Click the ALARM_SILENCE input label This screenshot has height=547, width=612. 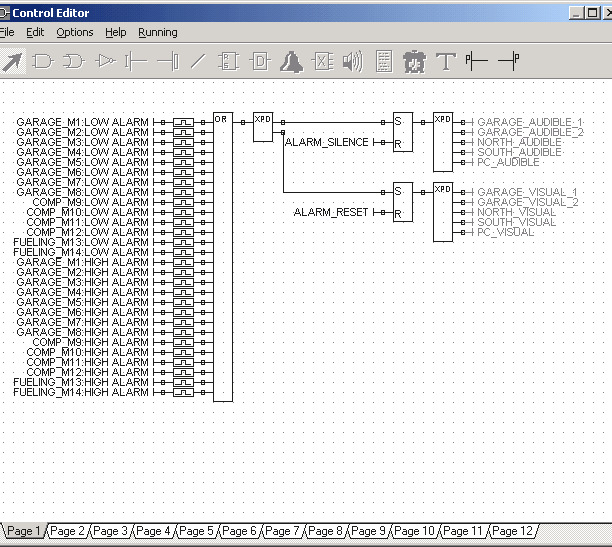(x=326, y=143)
